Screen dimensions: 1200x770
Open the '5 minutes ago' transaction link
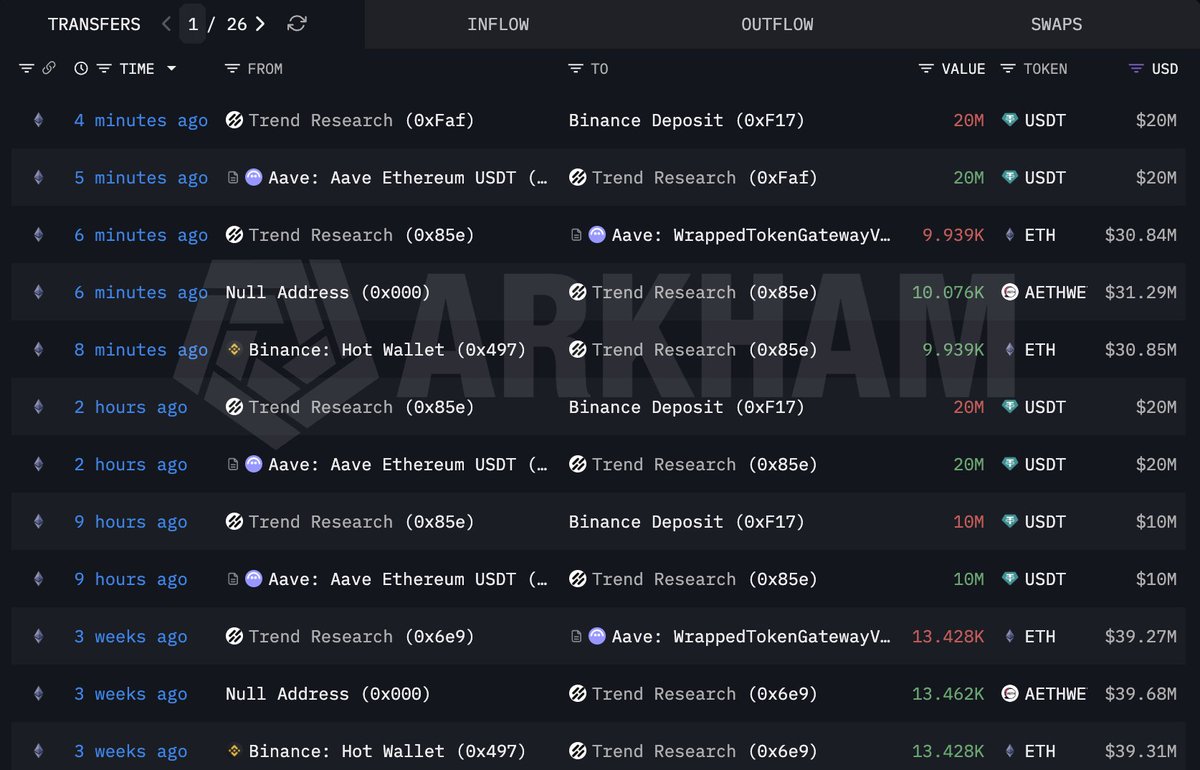(141, 177)
